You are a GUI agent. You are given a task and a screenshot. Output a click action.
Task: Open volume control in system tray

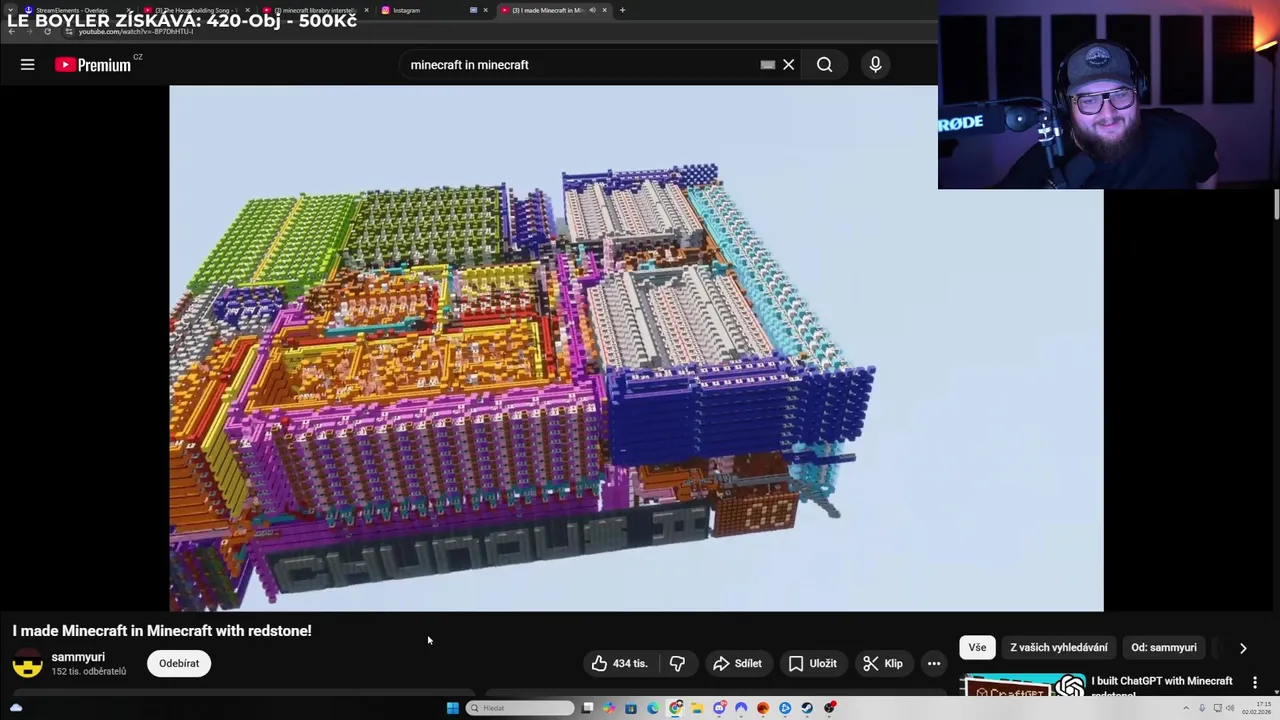1232,708
